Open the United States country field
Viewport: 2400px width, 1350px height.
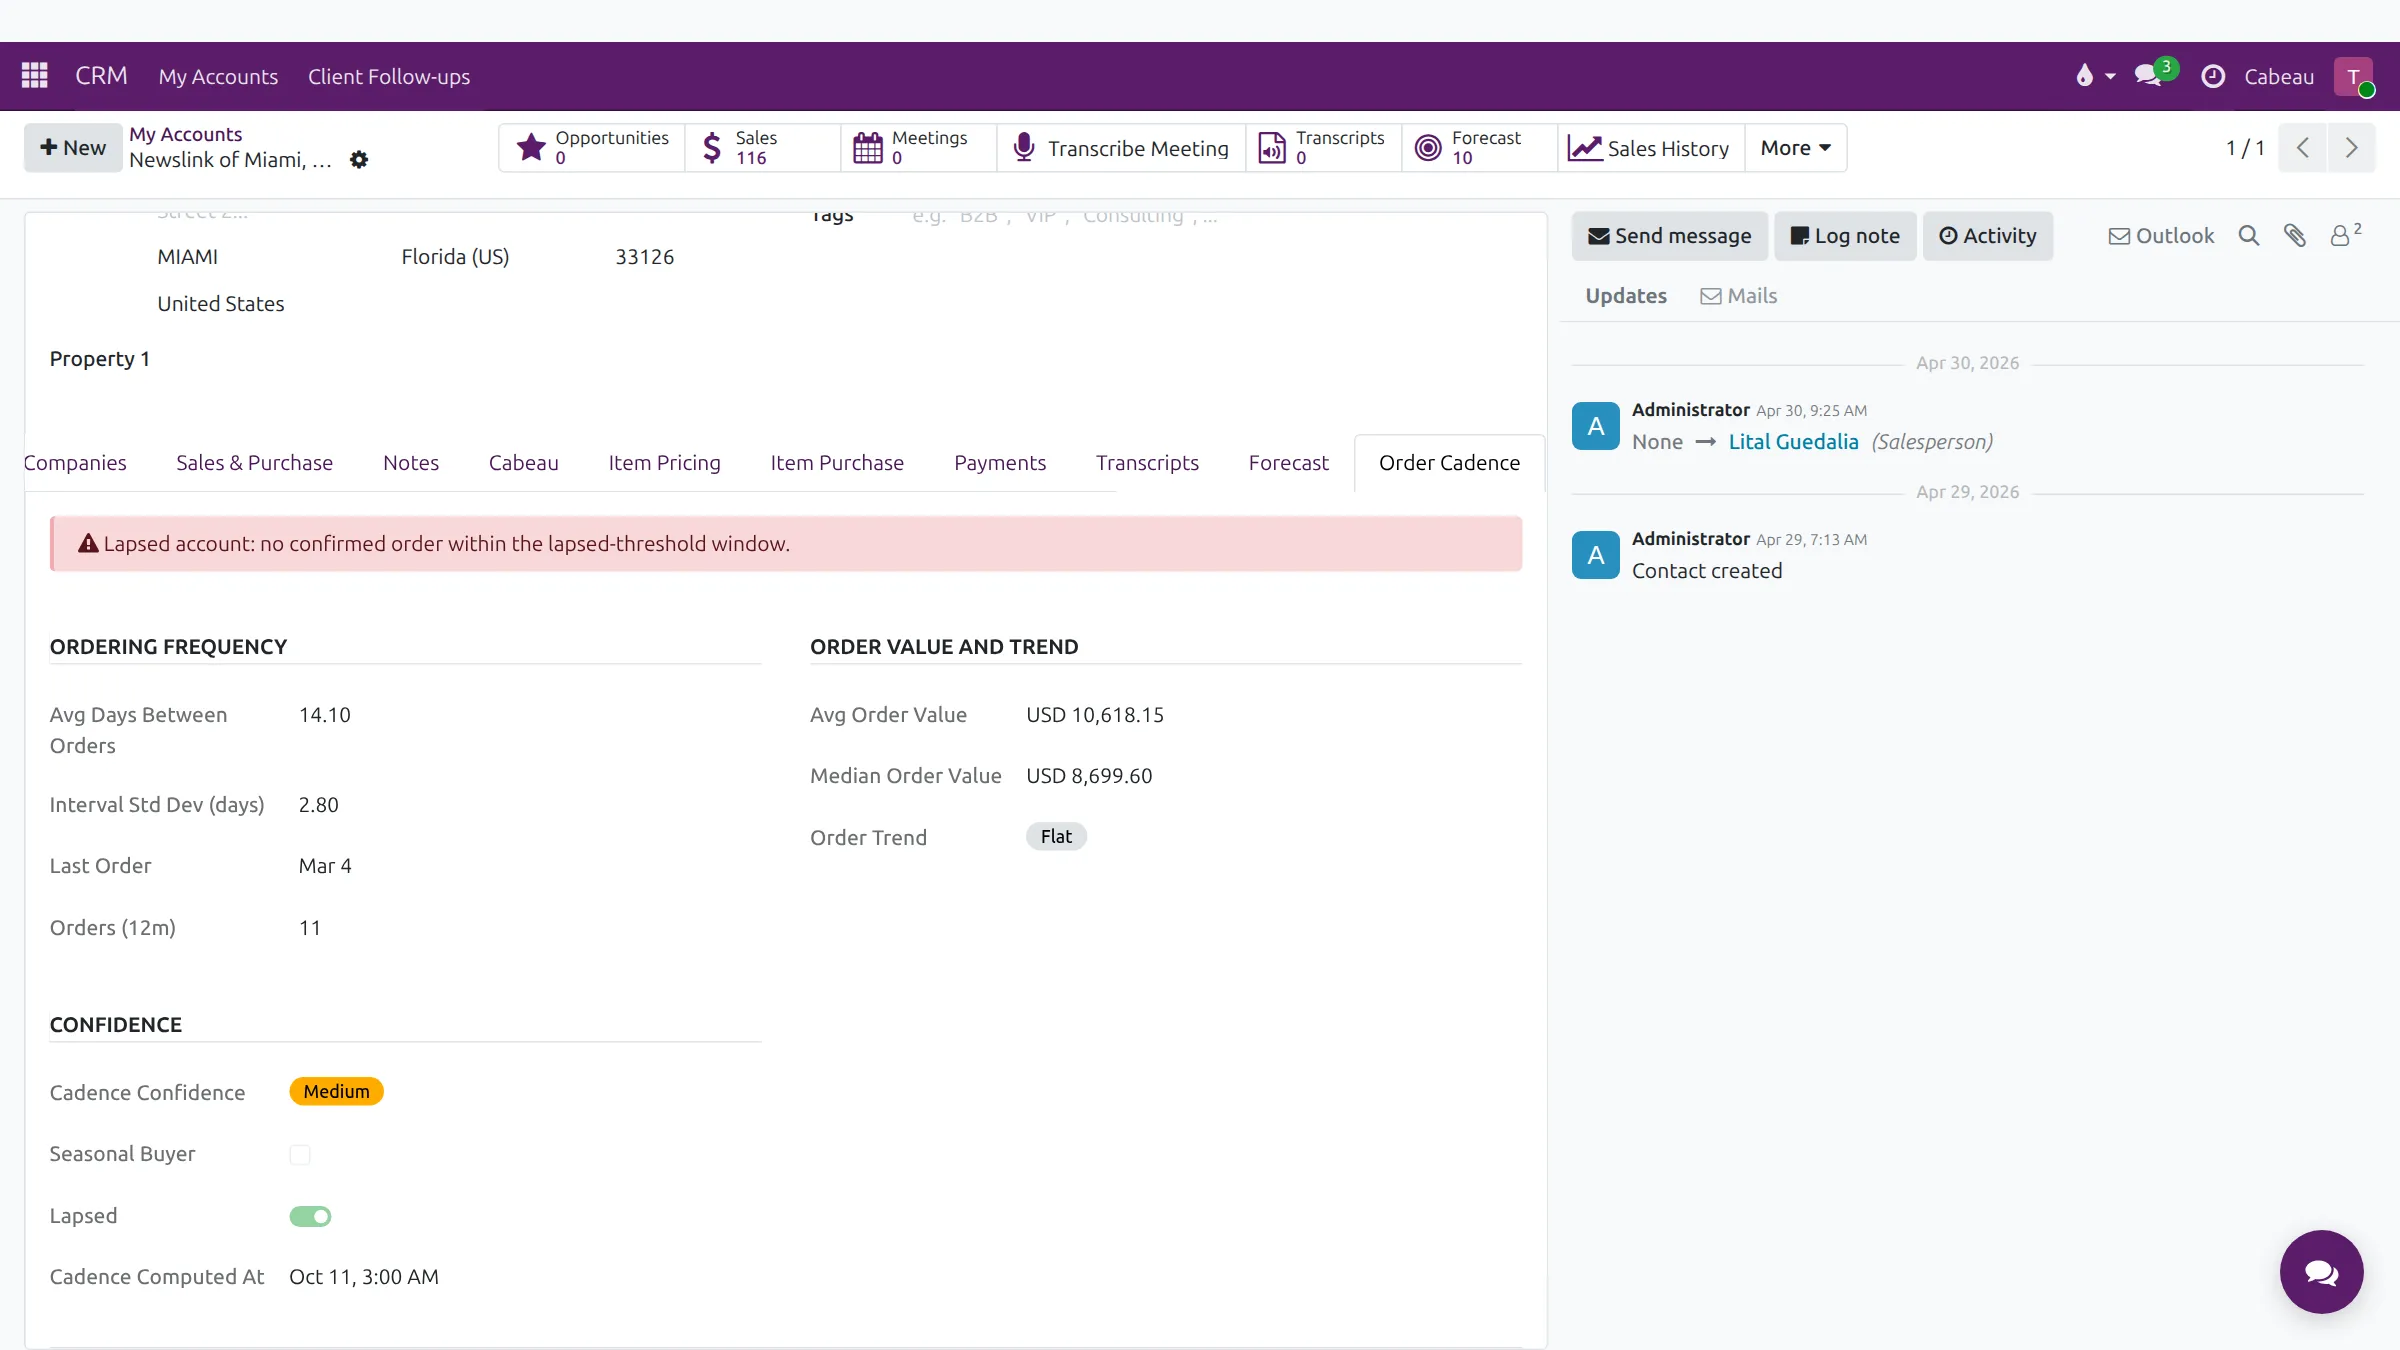click(221, 304)
